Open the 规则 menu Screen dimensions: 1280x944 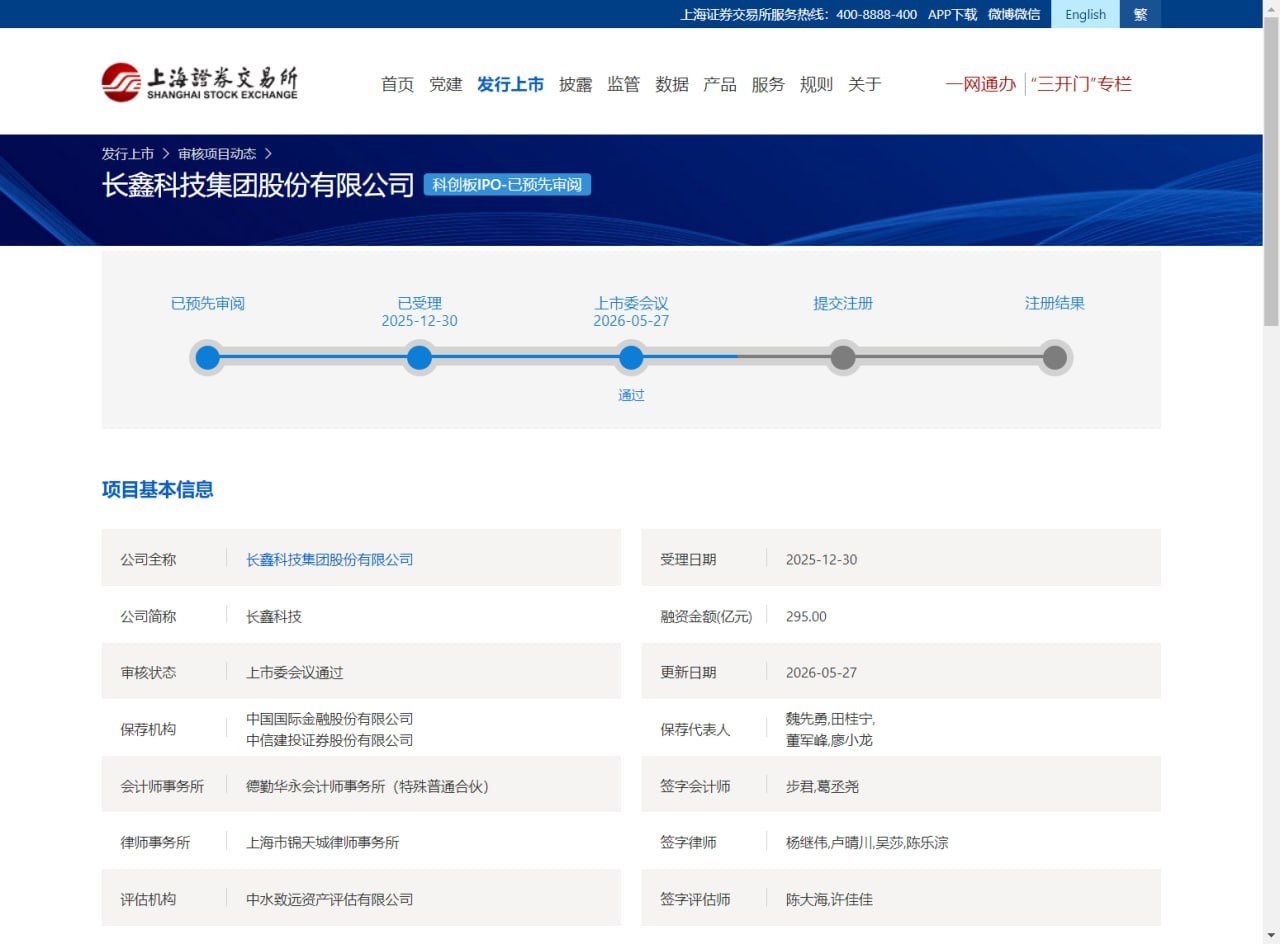pyautogui.click(x=816, y=85)
